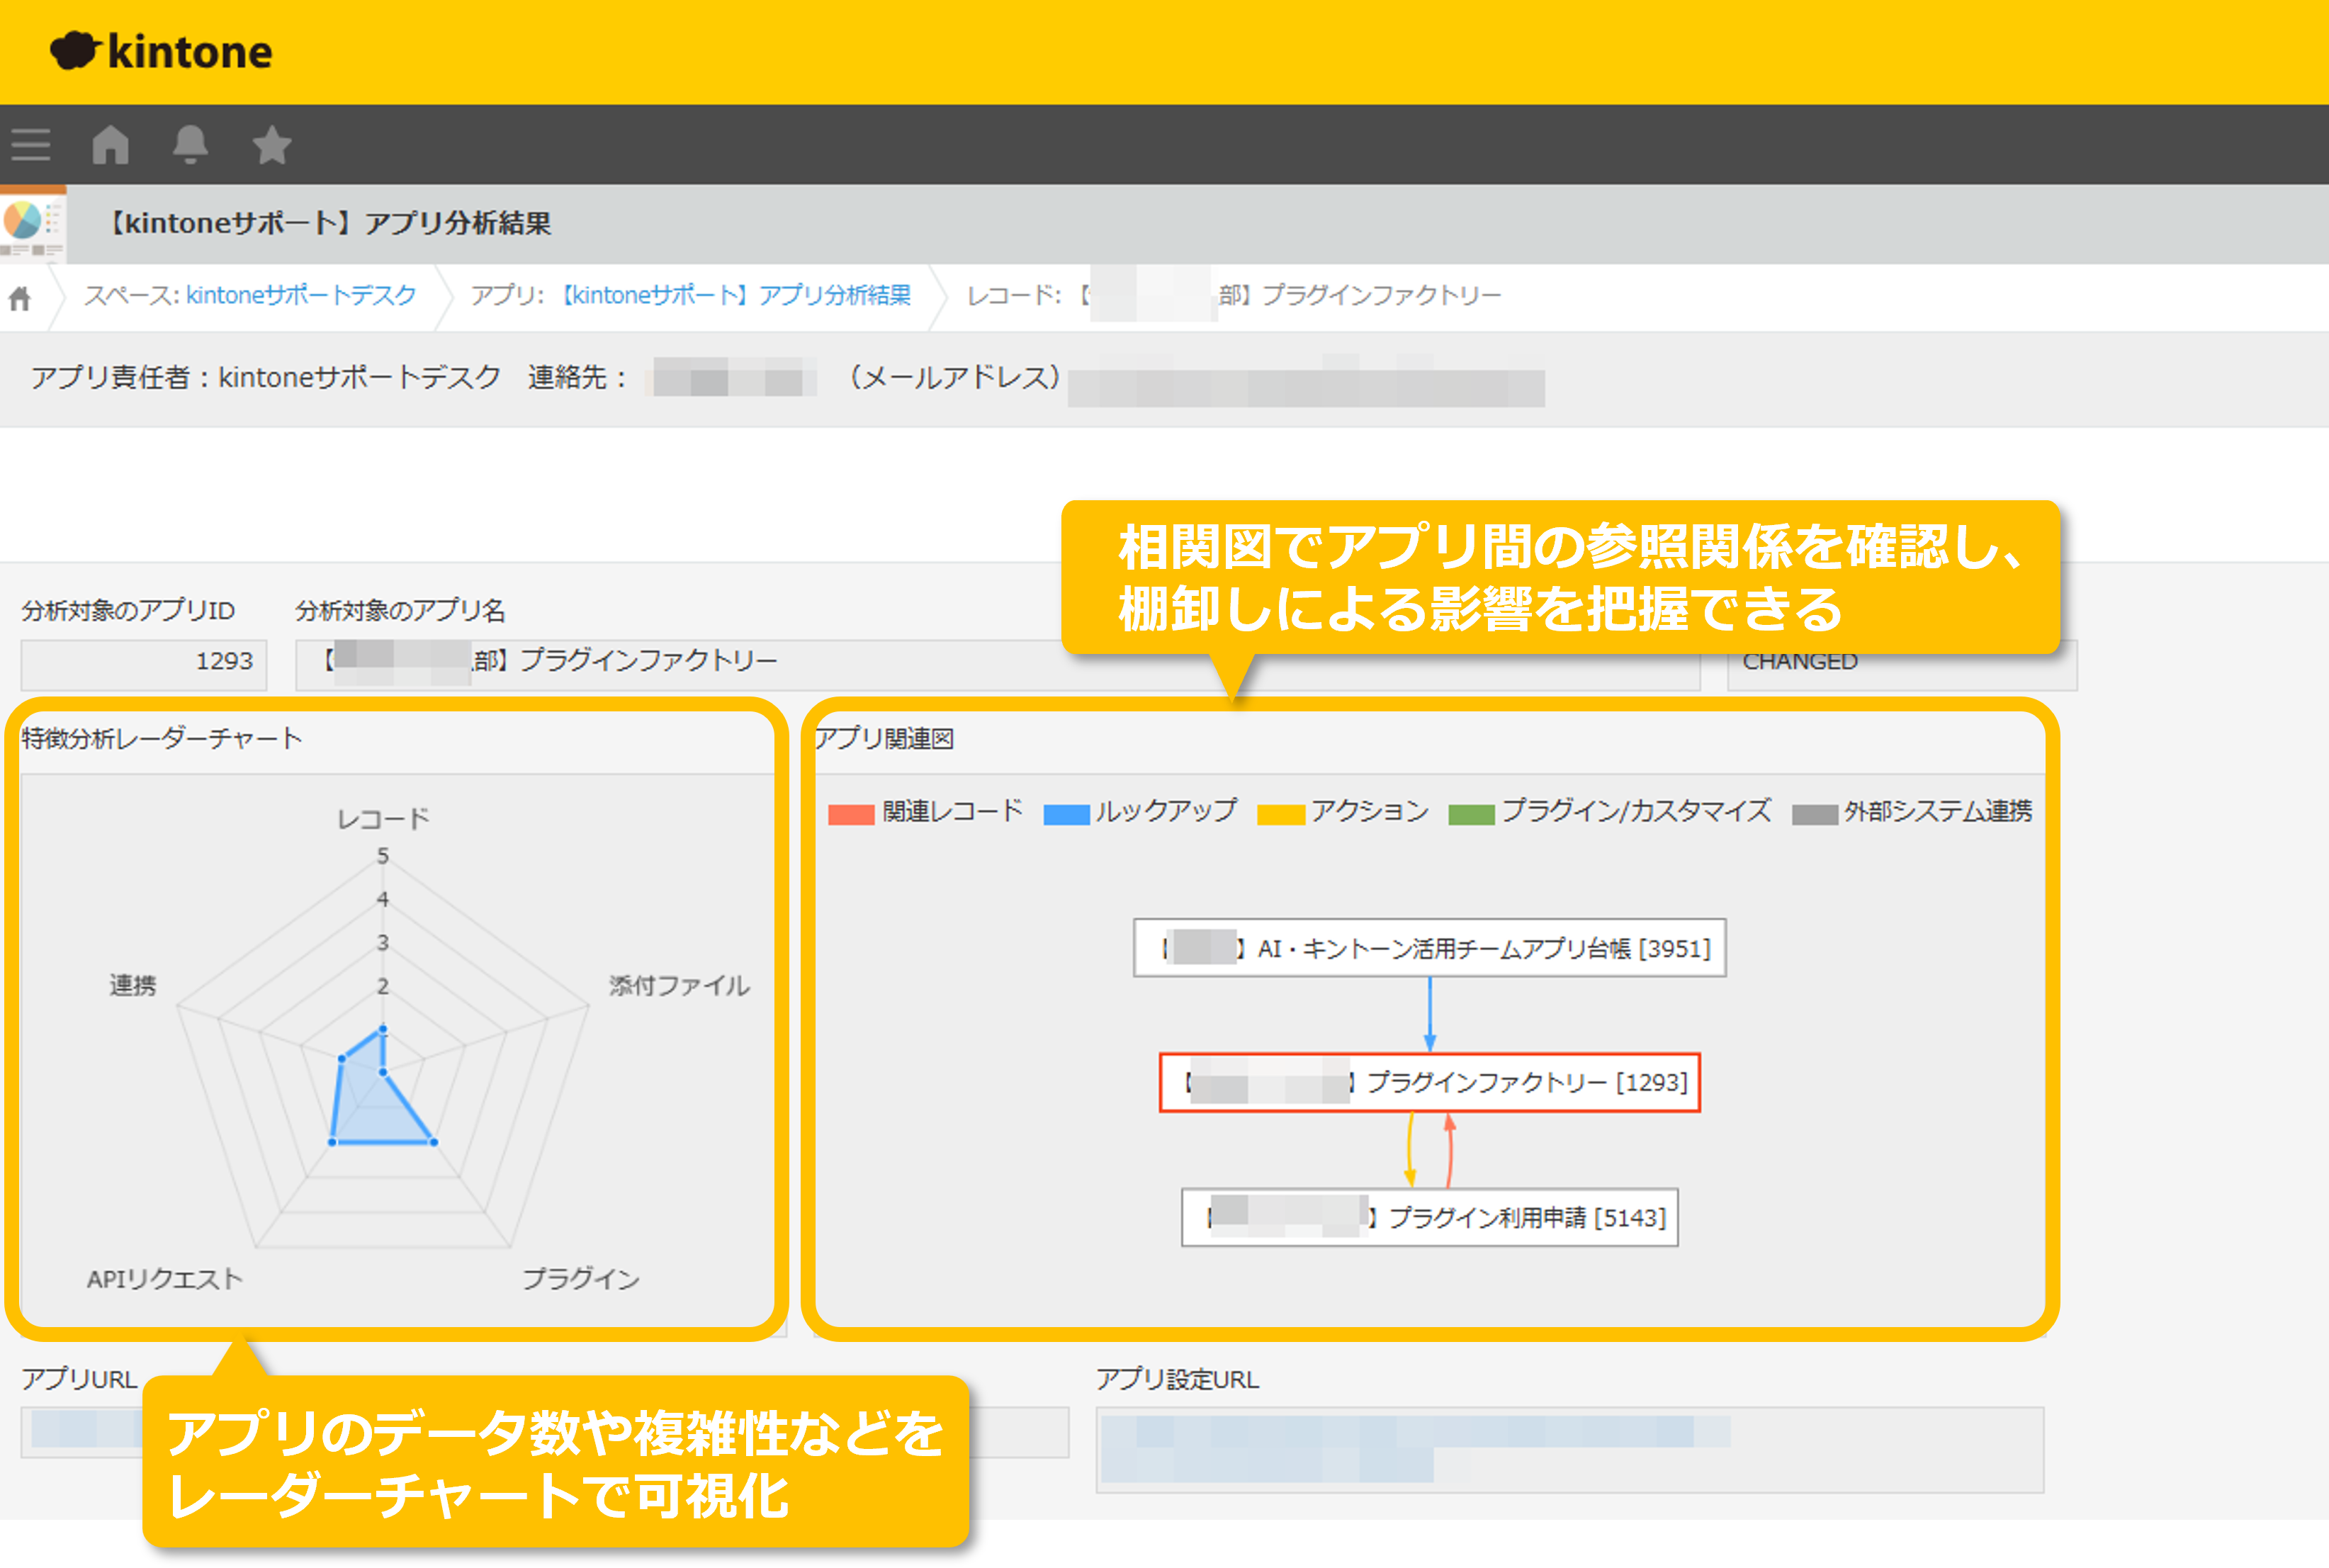Select node プラグイン利用申請 [5143]
This screenshot has width=2329, height=1568.
1430,1217
